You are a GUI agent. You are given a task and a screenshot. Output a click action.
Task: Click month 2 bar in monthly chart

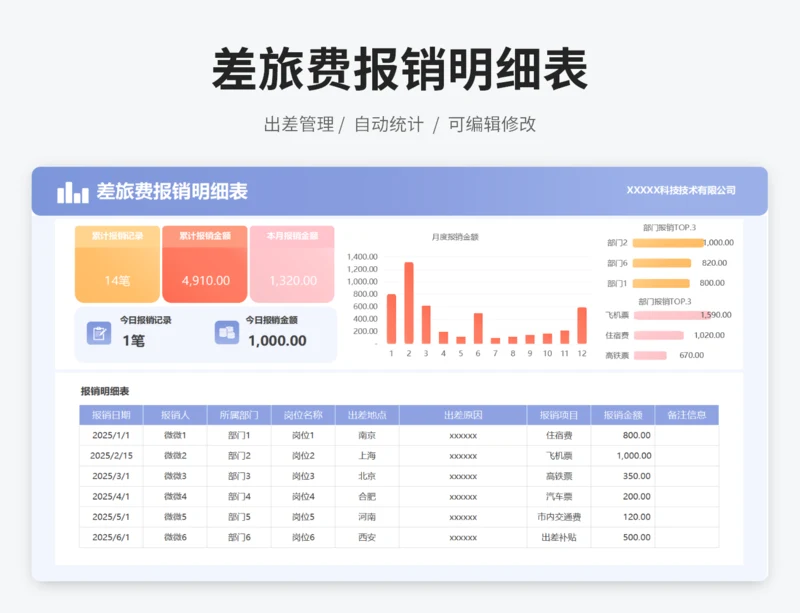(x=409, y=303)
